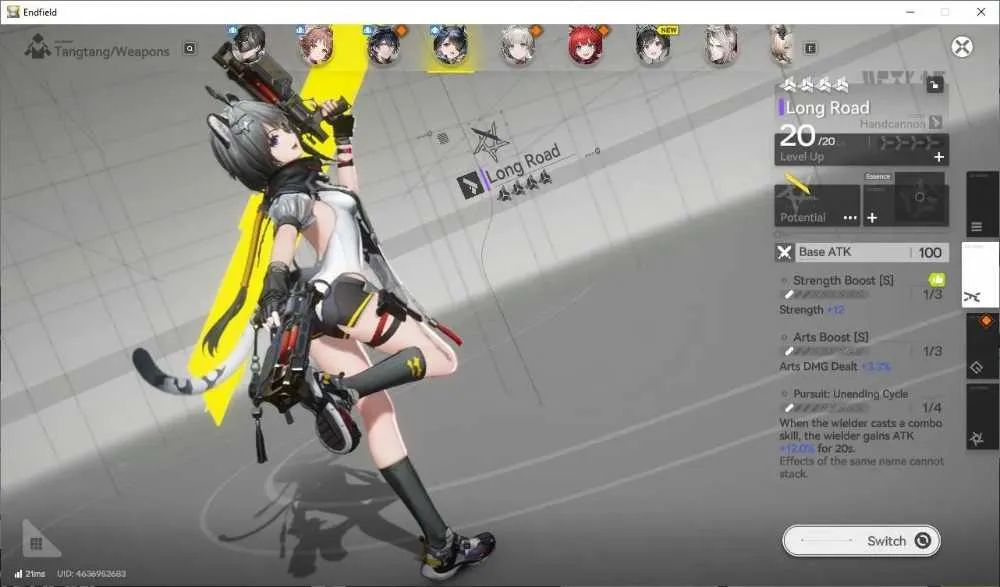The width and height of the screenshot is (1000, 587).
Task: Open the bottom side tab with pinwheel icon
Action: (982, 416)
